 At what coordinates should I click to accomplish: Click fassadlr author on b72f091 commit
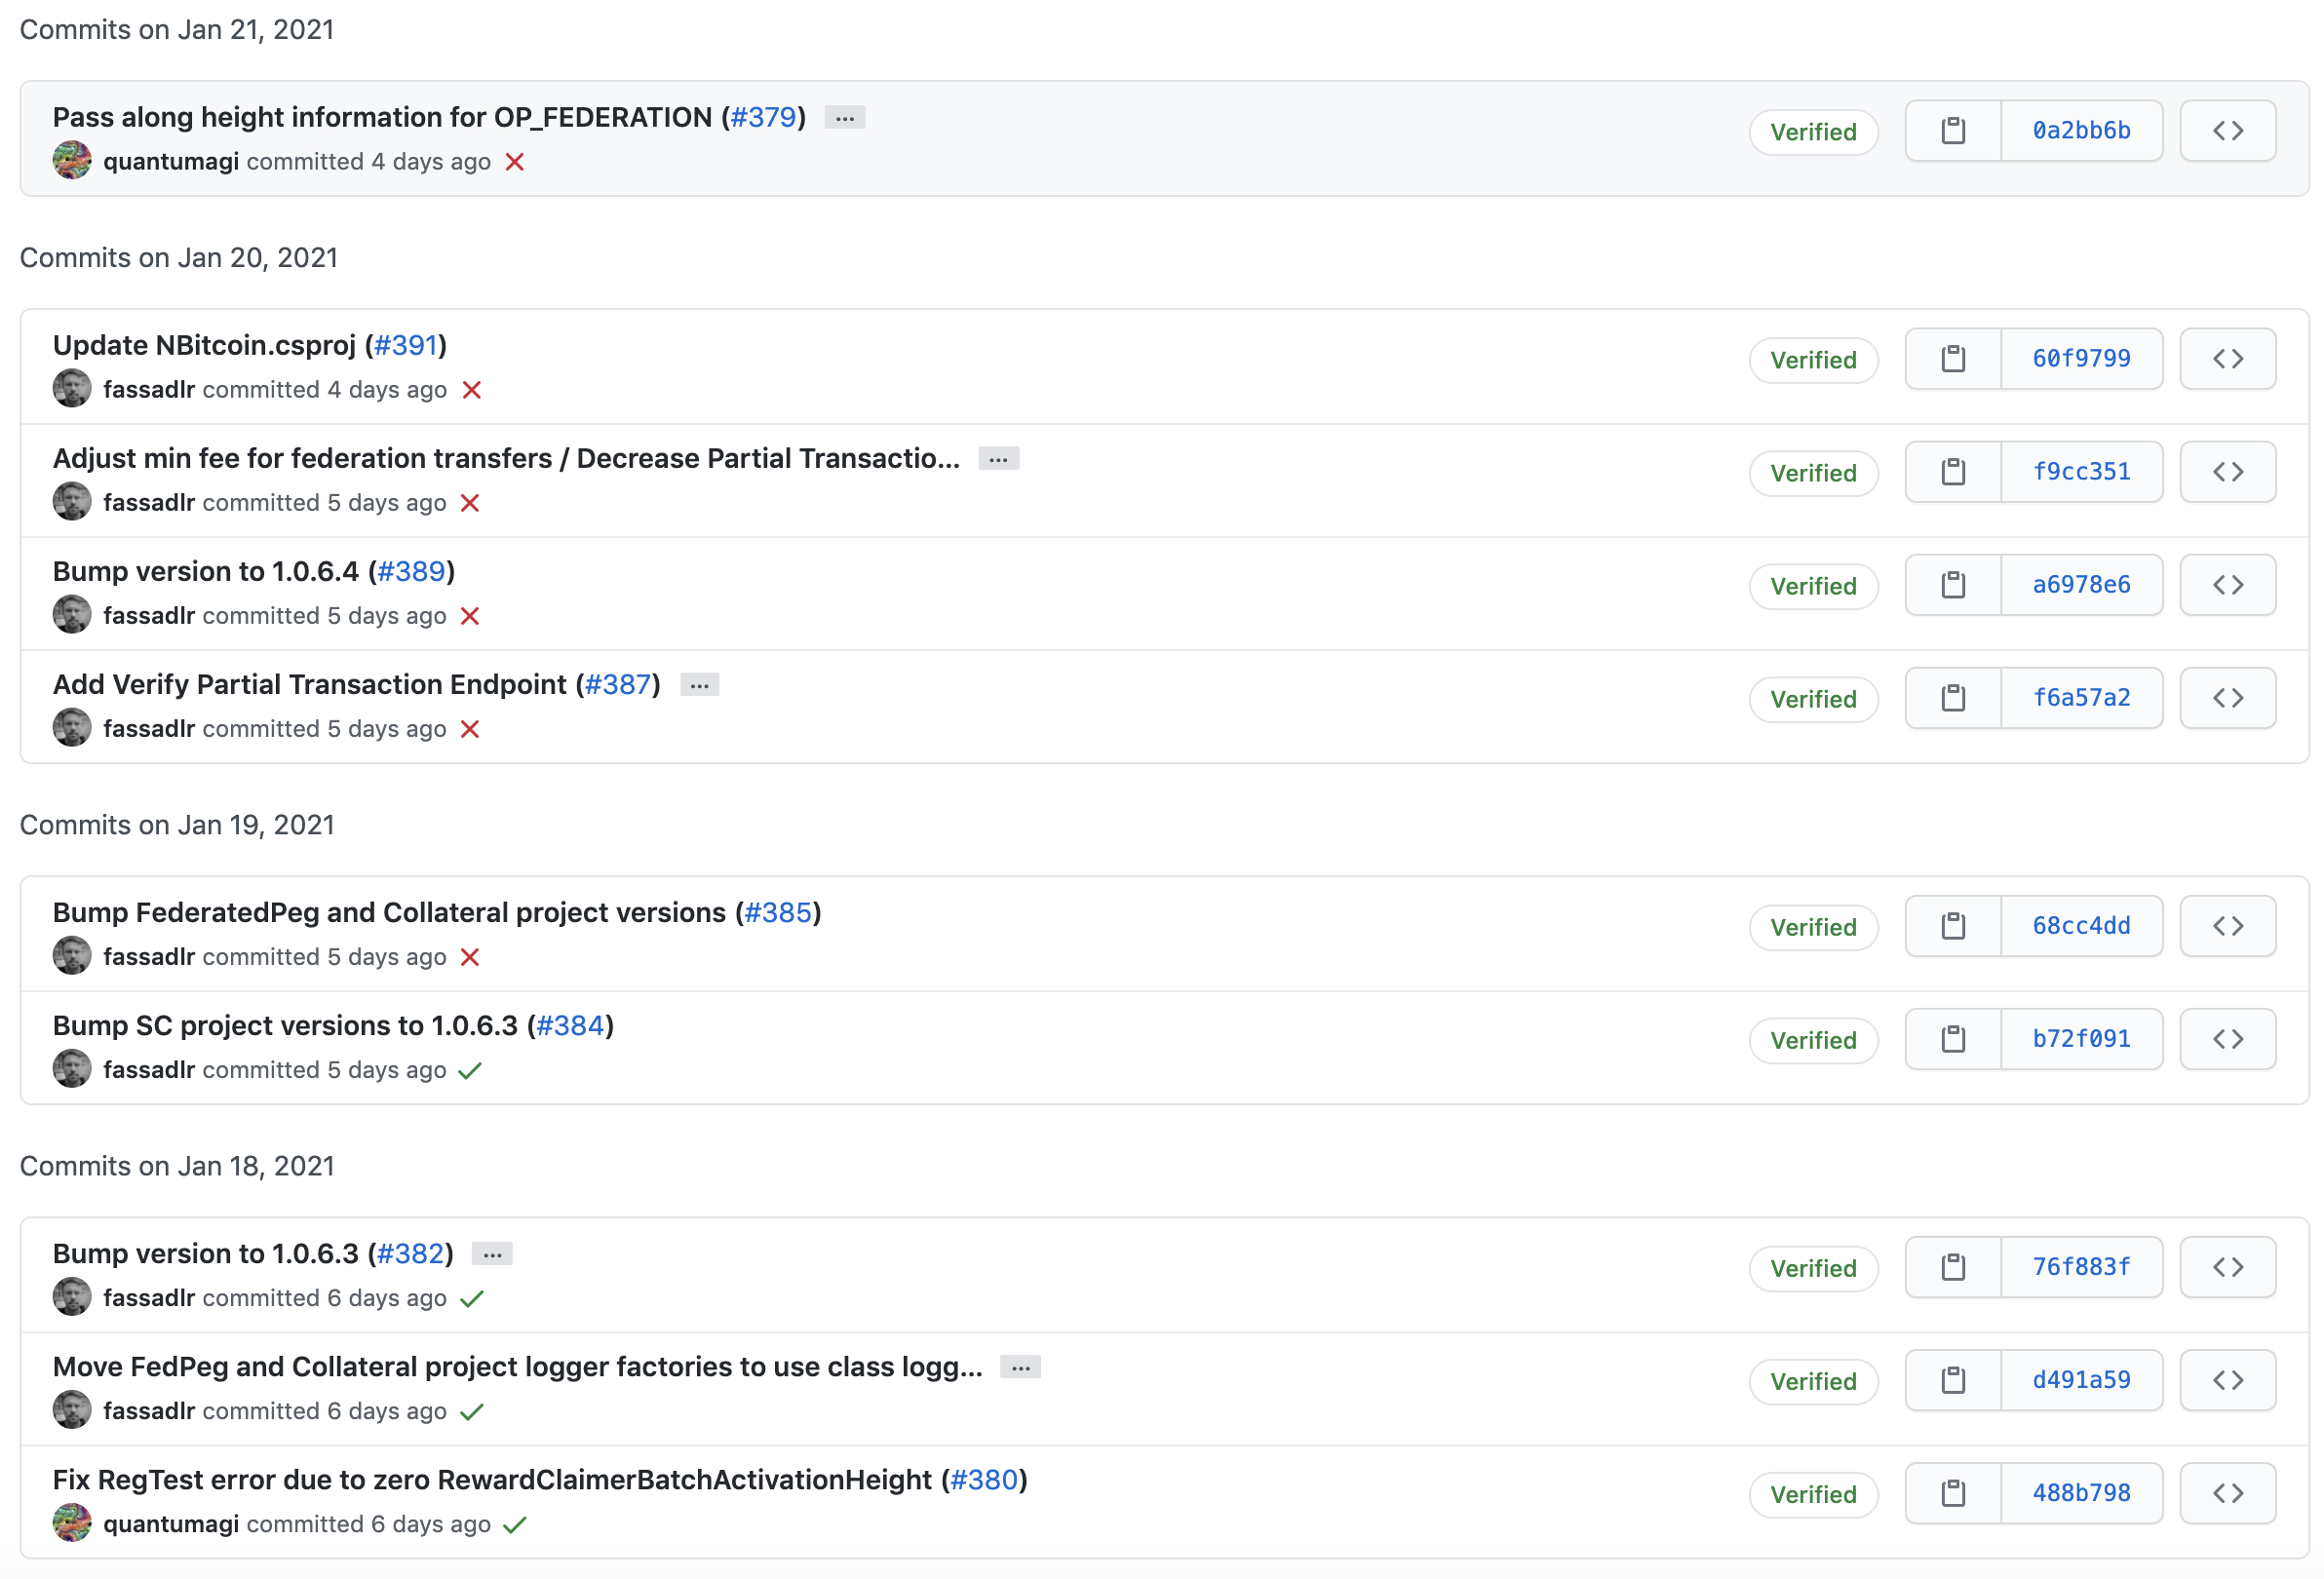point(148,1070)
